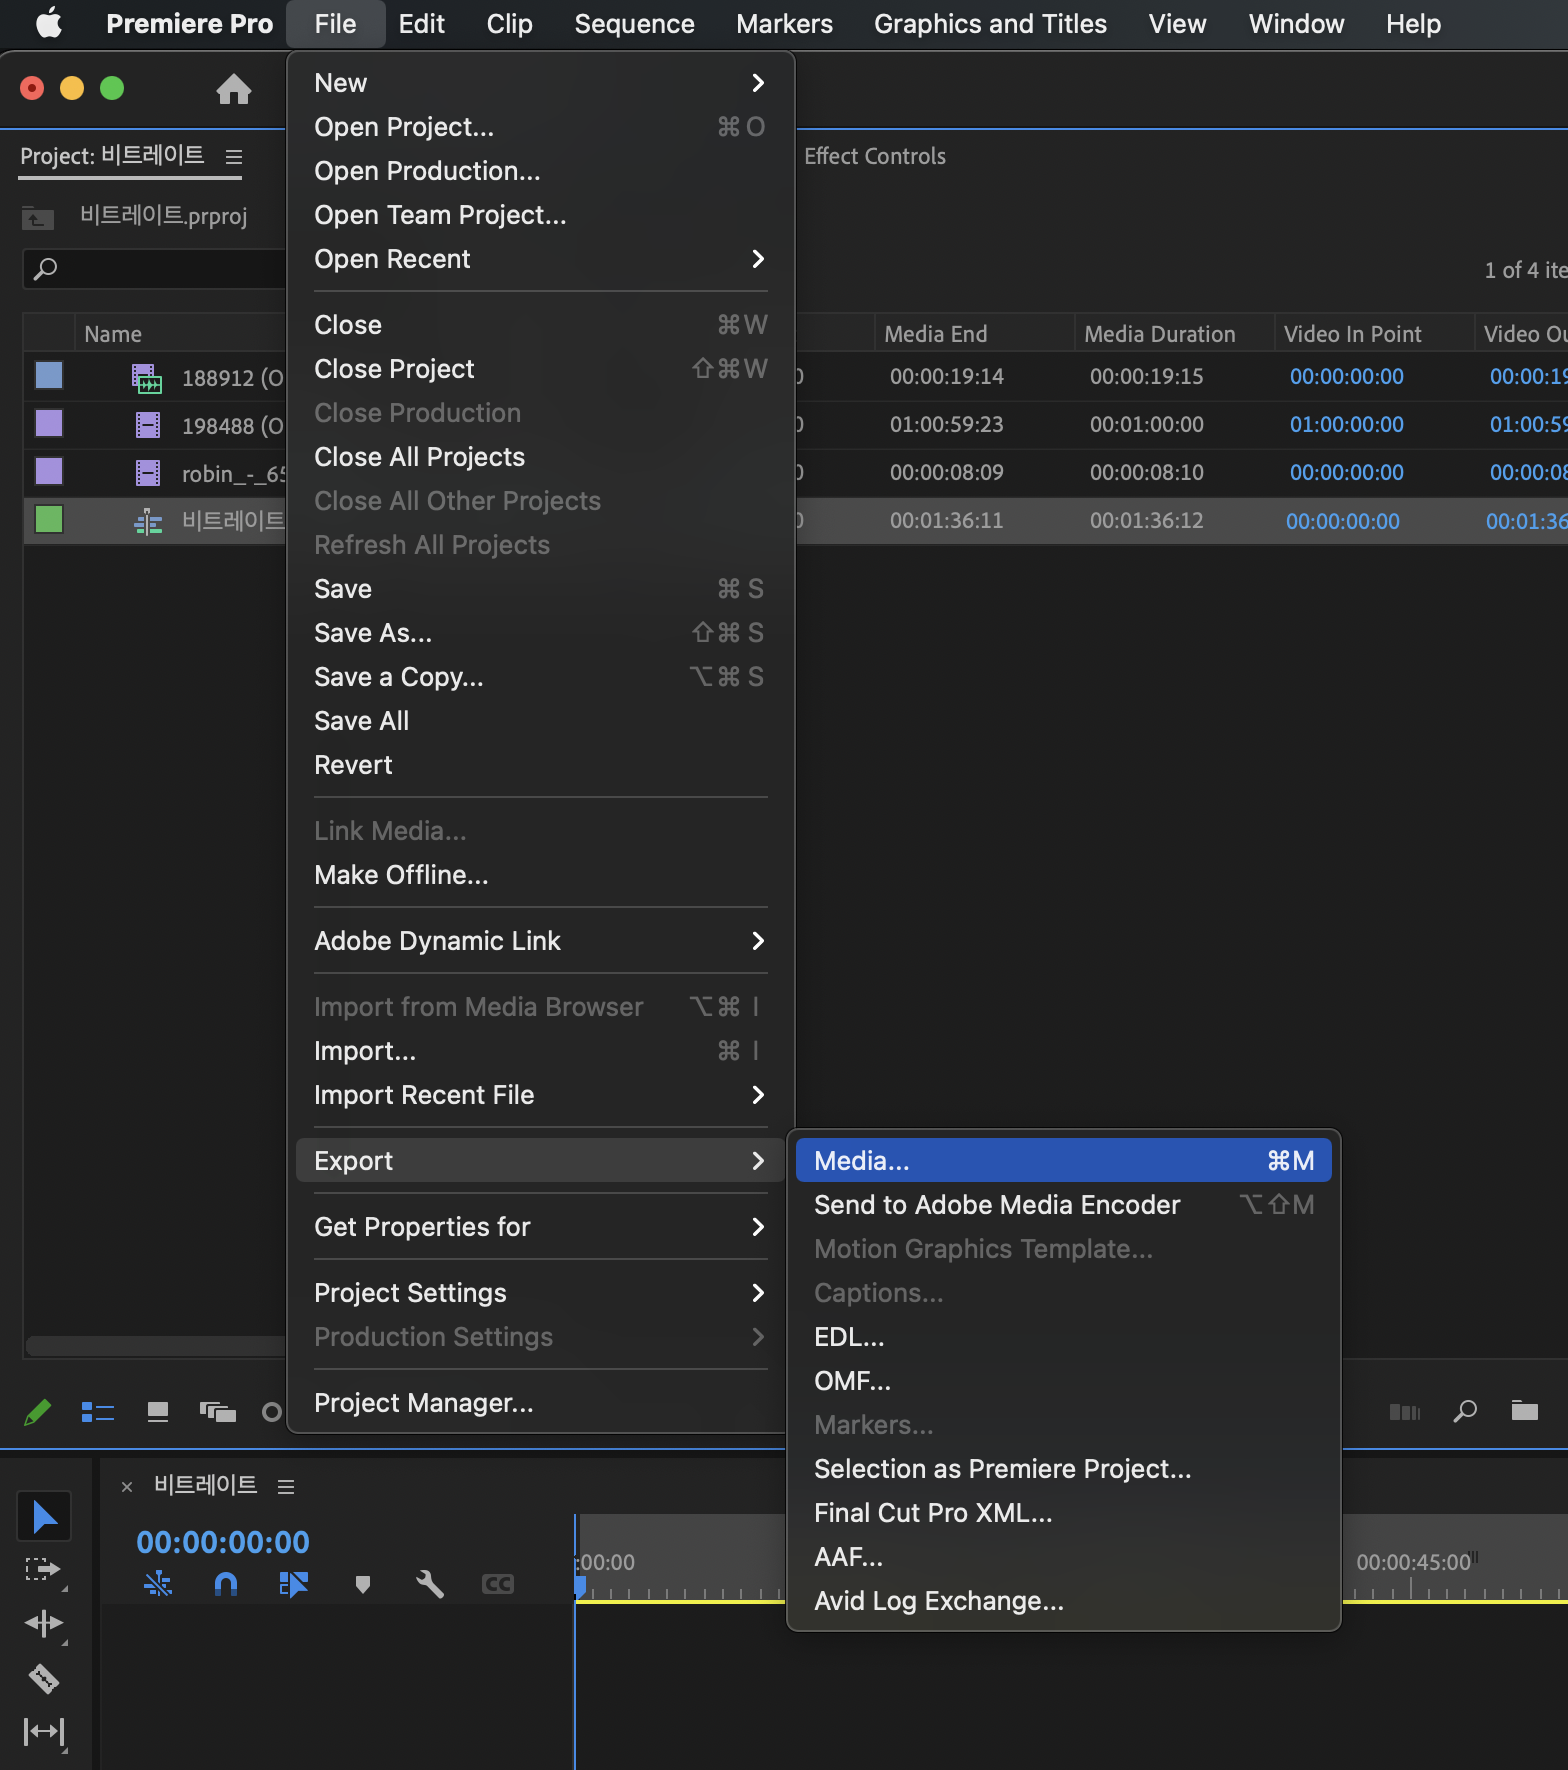Click the parent folder icon beside 비트레이트.prproj
The height and width of the screenshot is (1770, 1568).
pos(38,216)
